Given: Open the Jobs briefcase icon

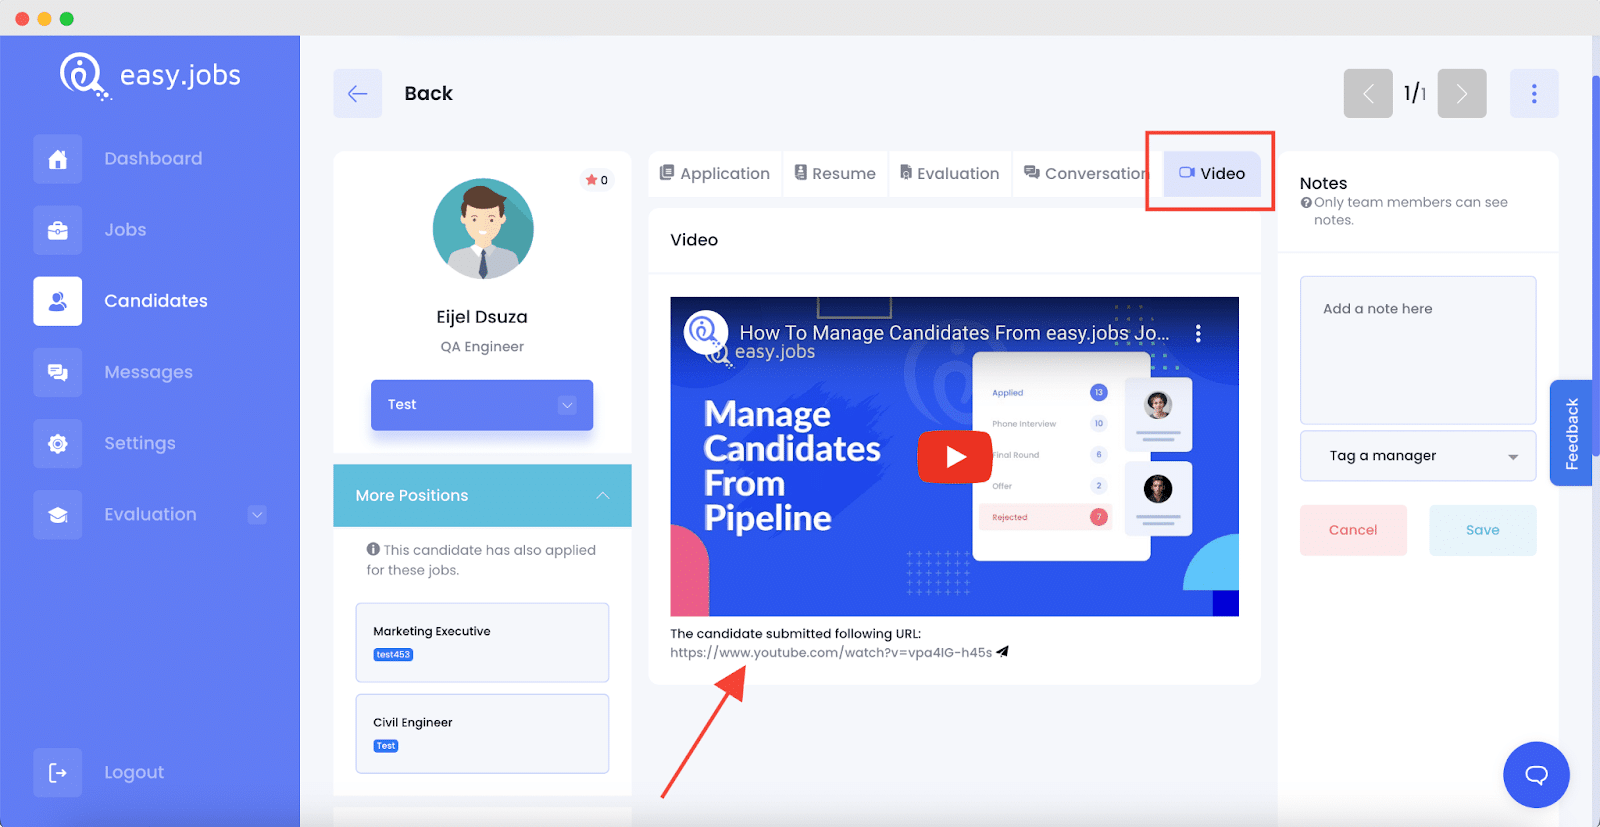Looking at the screenshot, I should pyautogui.click(x=58, y=230).
